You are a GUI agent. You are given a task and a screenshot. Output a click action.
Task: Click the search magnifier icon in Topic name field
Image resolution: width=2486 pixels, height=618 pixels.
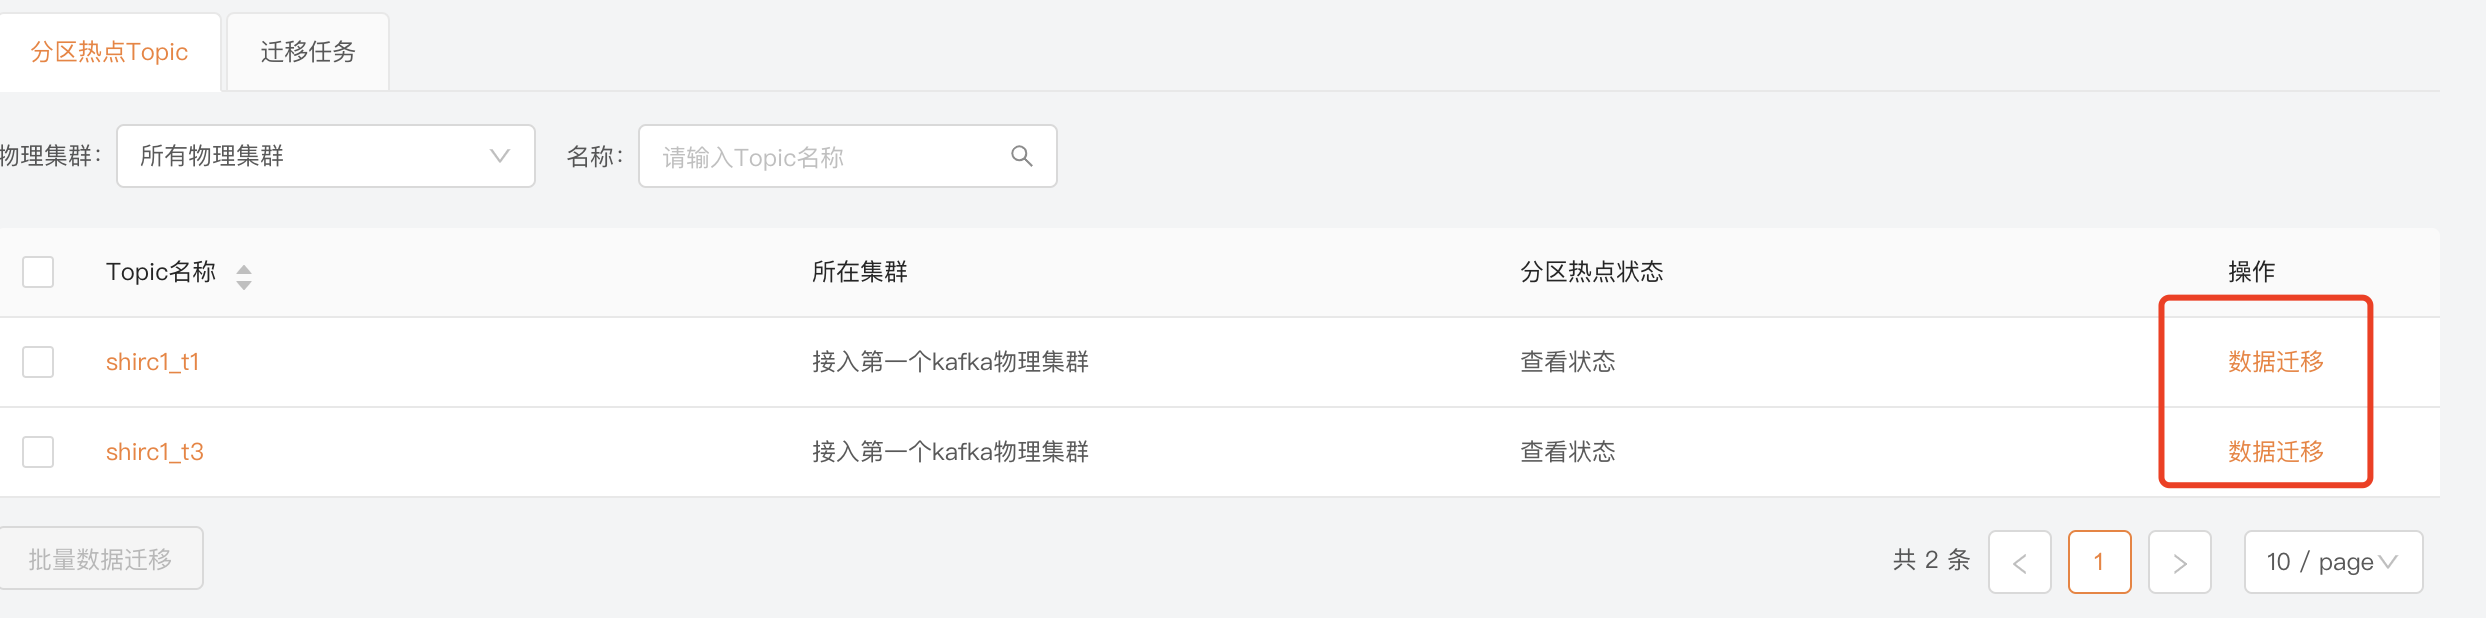pyautogui.click(x=1021, y=156)
